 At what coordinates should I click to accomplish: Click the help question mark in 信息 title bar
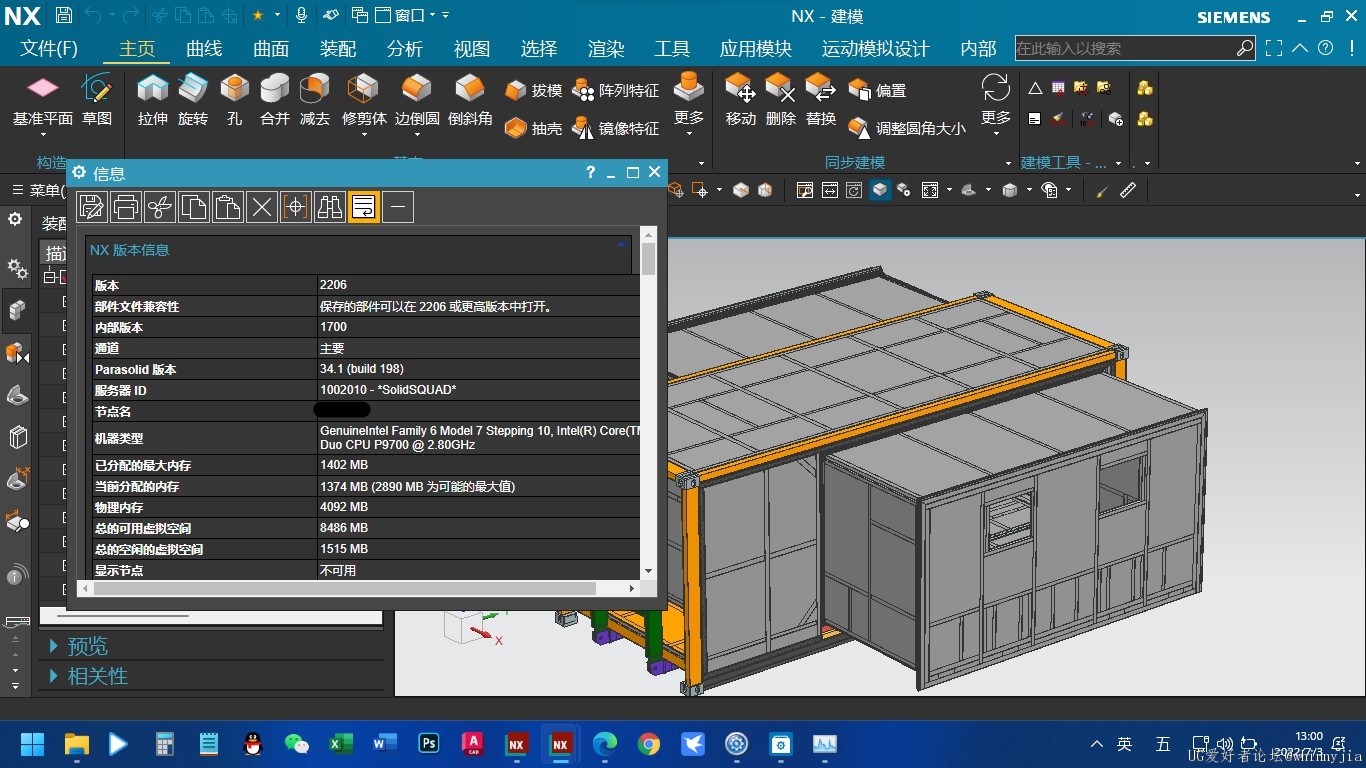point(590,172)
